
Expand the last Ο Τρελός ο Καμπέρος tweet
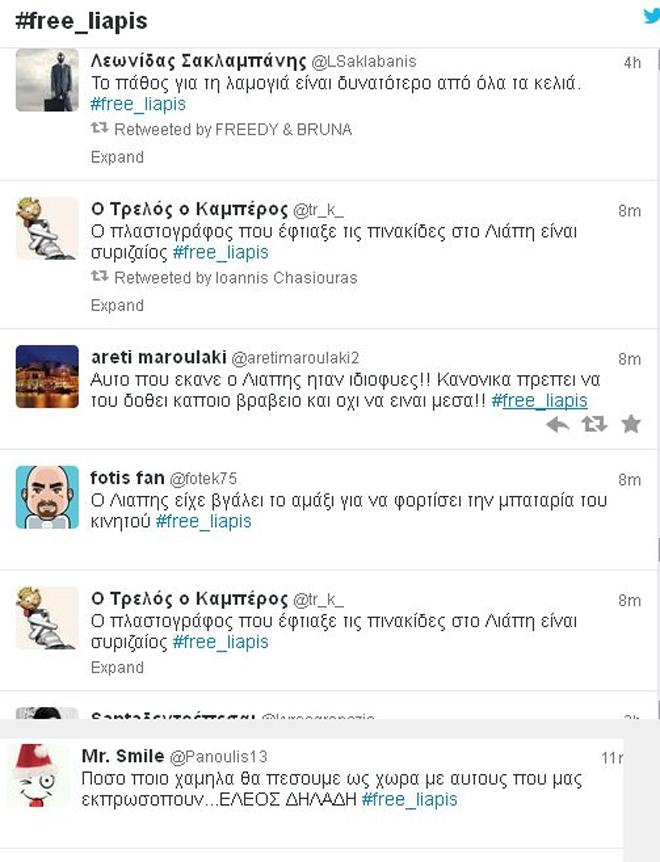click(x=117, y=667)
